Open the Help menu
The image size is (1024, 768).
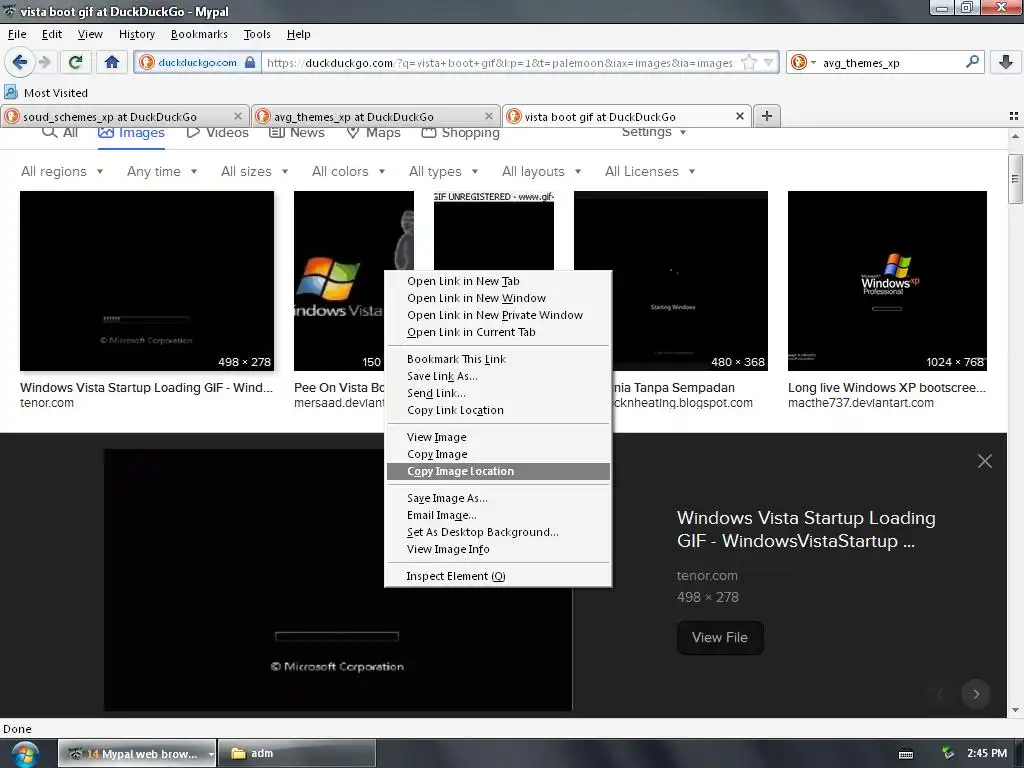(298, 34)
